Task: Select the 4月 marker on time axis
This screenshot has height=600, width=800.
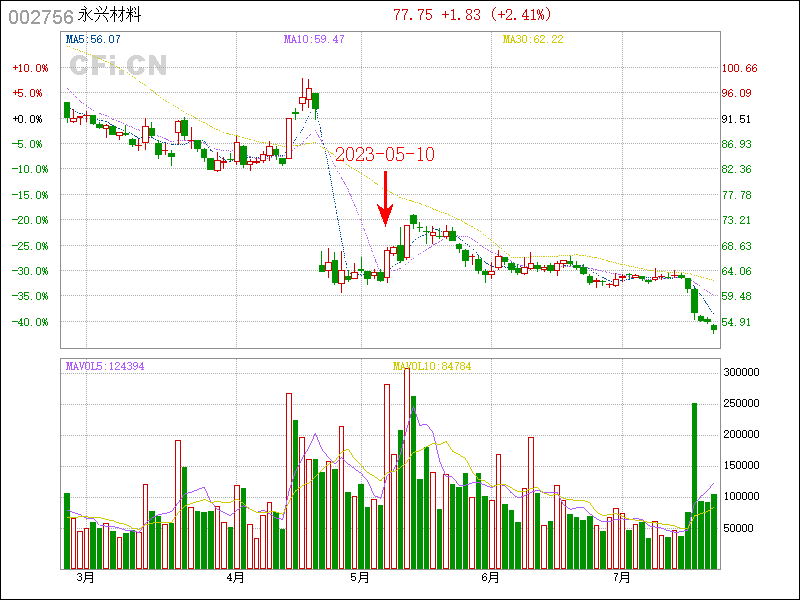Action: (x=236, y=578)
